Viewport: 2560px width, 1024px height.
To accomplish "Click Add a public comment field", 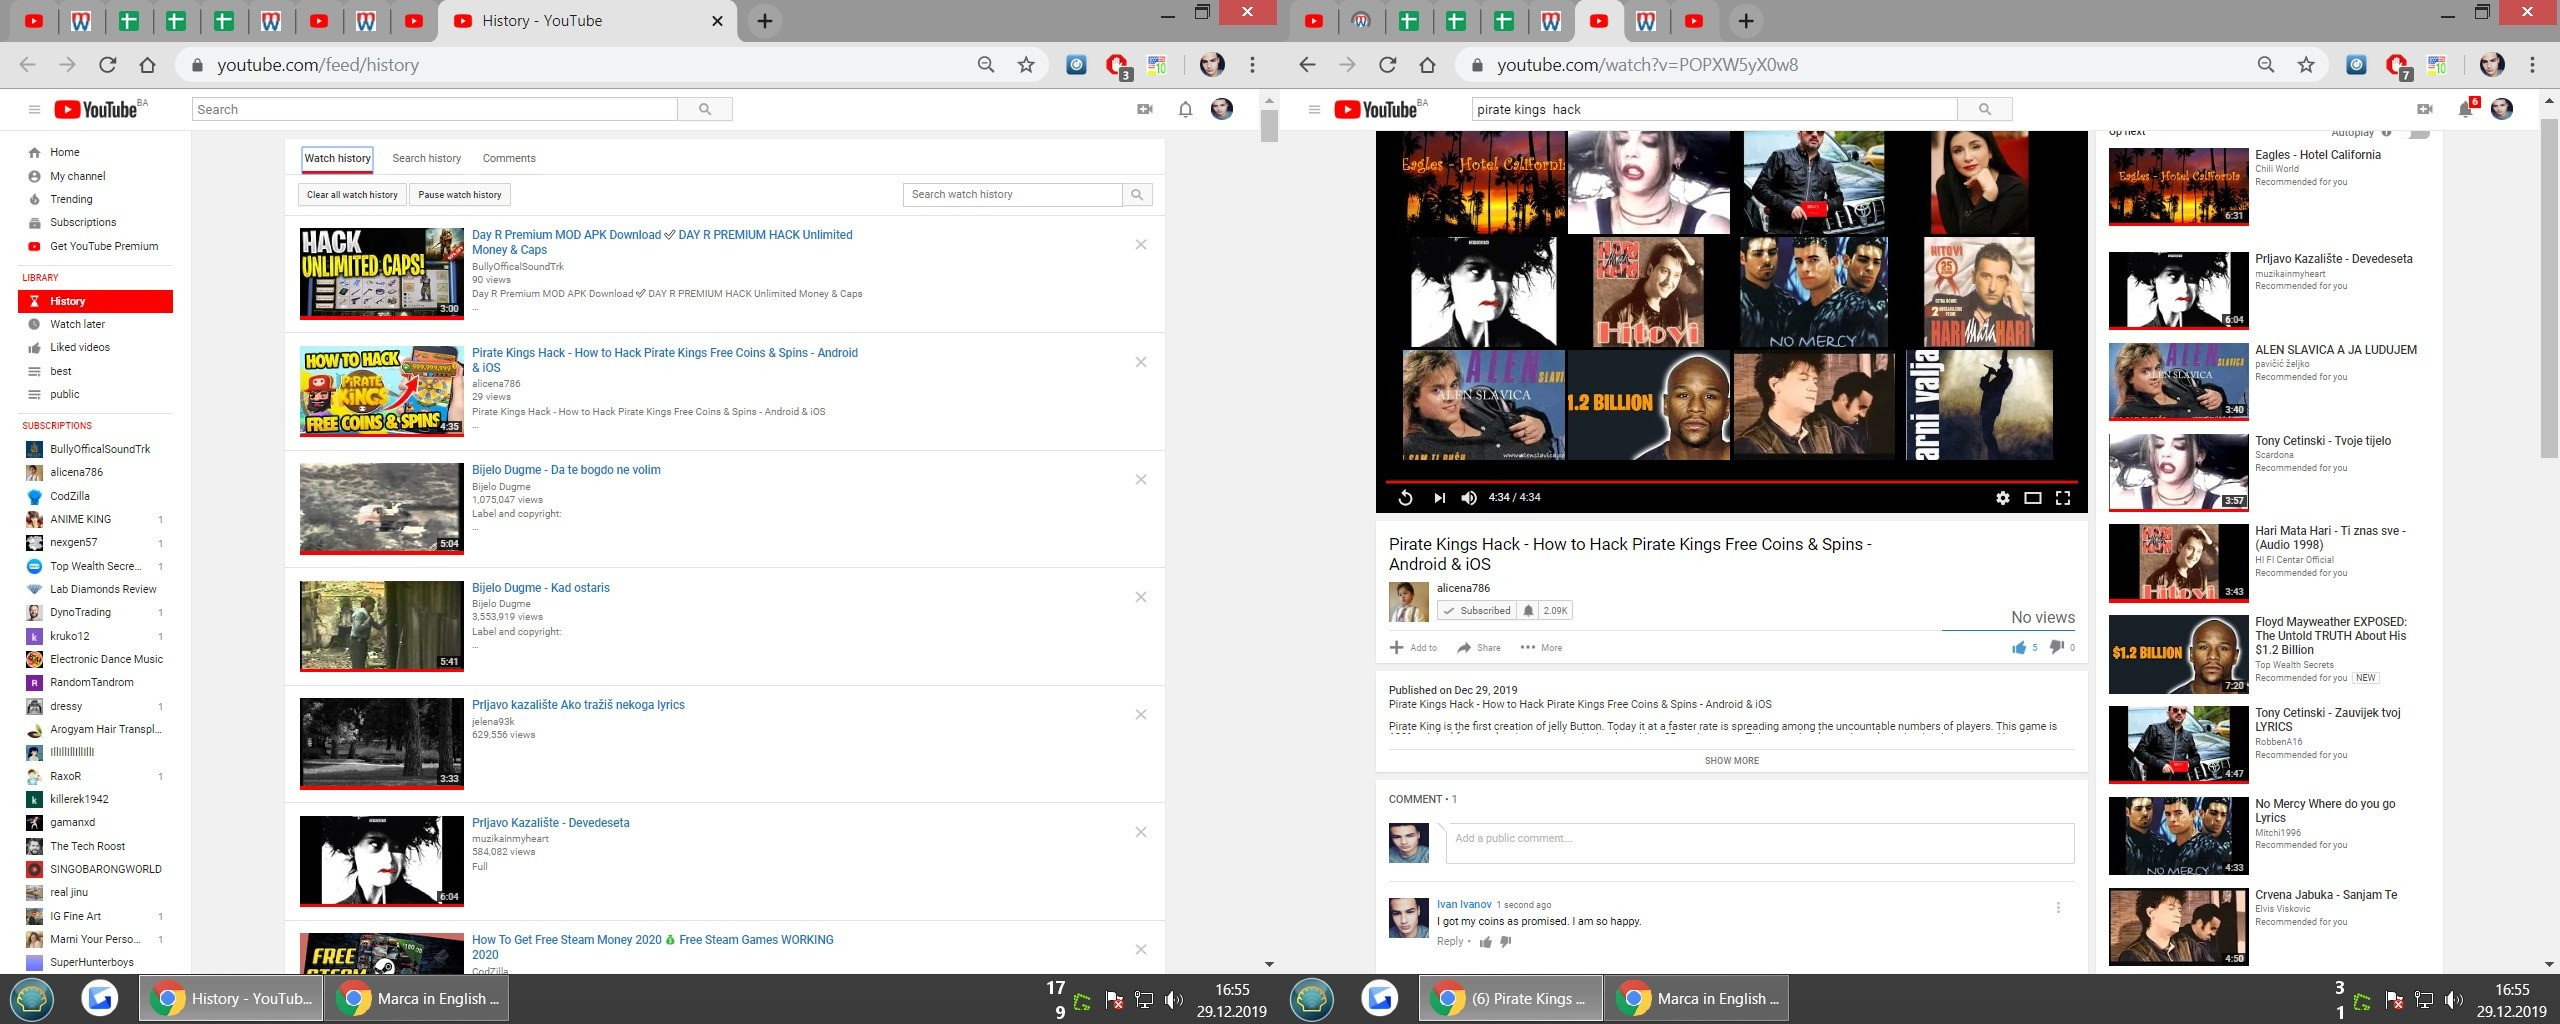I will [x=1759, y=843].
